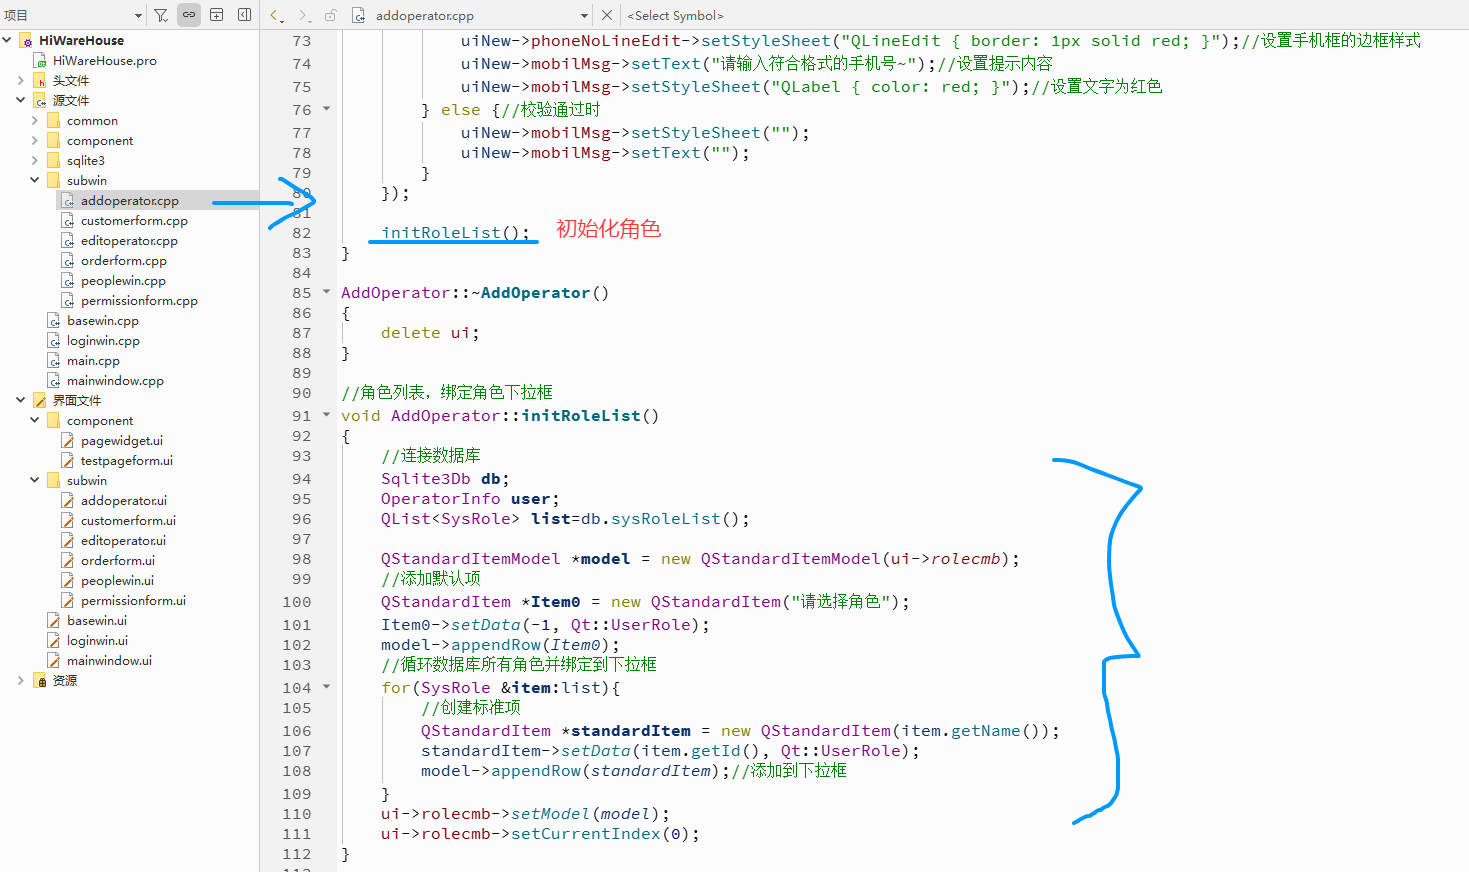This screenshot has height=872, width=1469.
Task: Click the HiWareHouse project icon
Action: 26,40
